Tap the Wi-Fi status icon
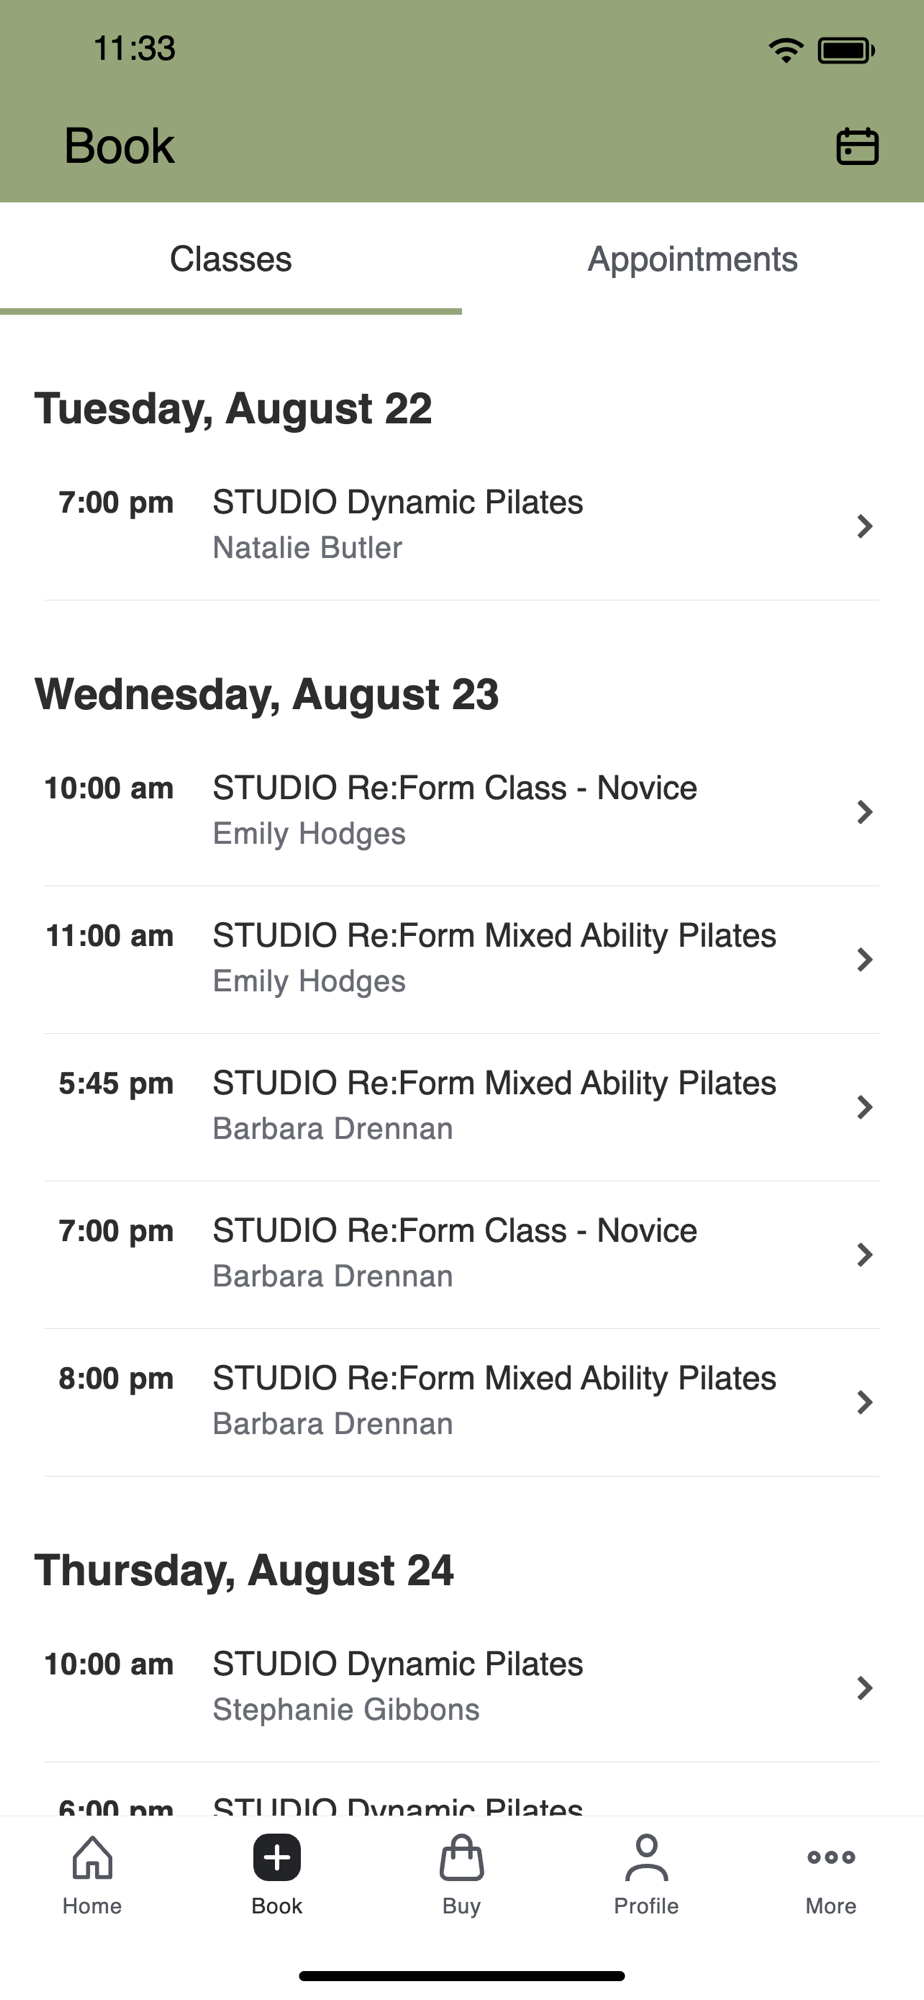Image resolution: width=924 pixels, height=2000 pixels. point(786,50)
